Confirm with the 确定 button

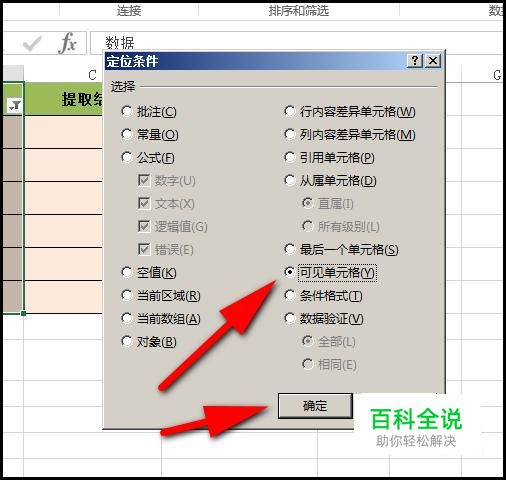[315, 406]
